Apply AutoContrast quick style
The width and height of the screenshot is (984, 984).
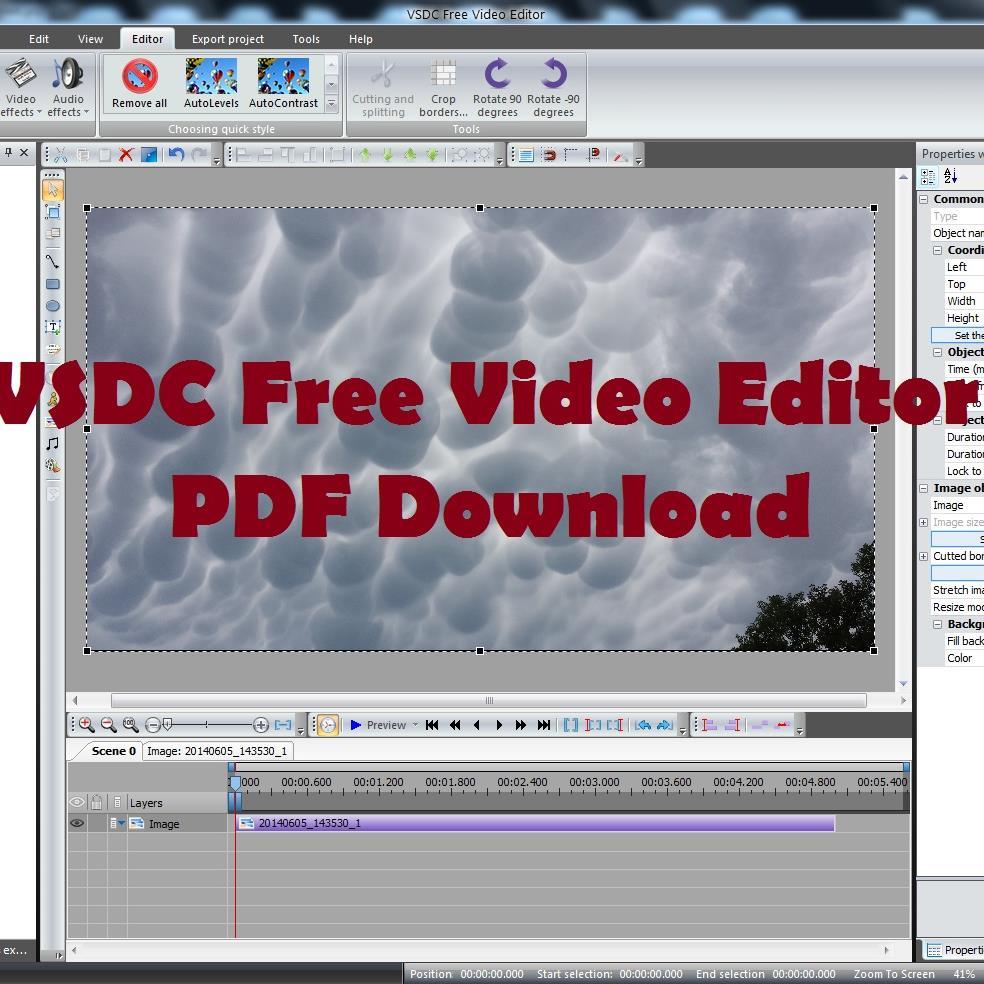click(283, 84)
